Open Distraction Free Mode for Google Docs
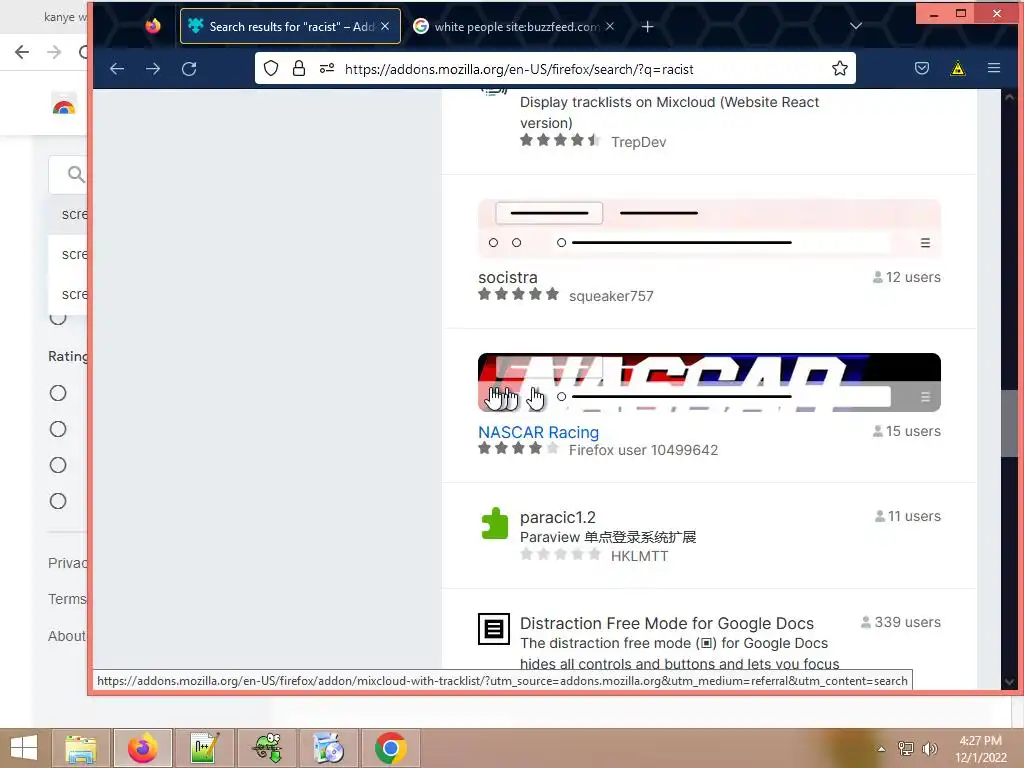The width and height of the screenshot is (1024, 768). coord(667,623)
